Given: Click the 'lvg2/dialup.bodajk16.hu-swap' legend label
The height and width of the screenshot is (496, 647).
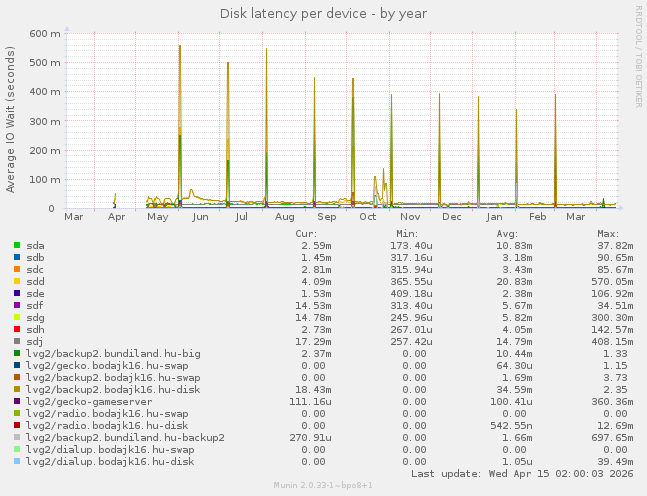Looking at the screenshot, I should point(110,449).
